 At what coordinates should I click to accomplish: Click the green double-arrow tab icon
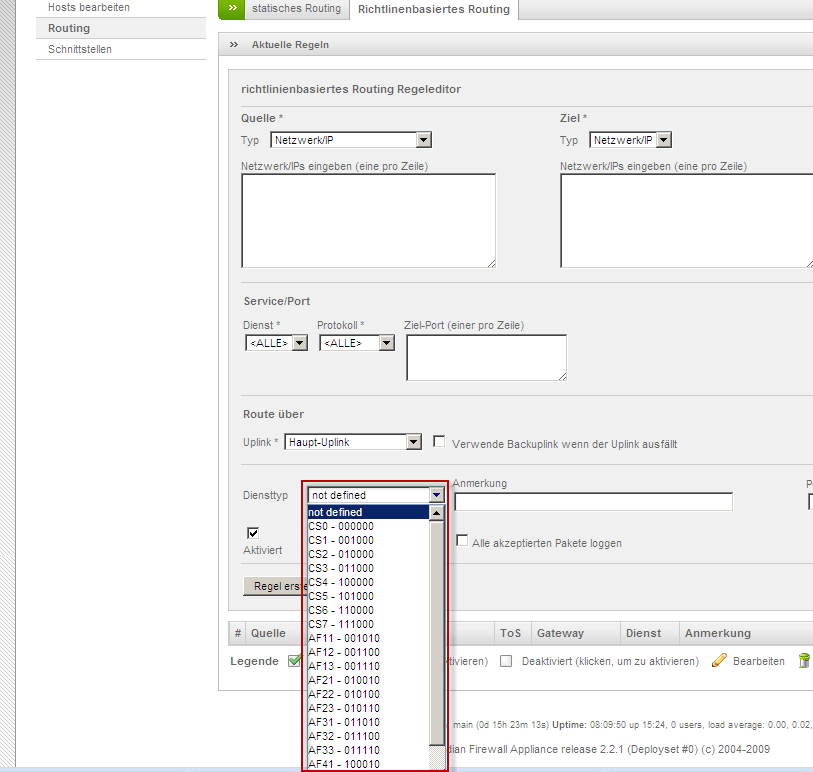[232, 9]
